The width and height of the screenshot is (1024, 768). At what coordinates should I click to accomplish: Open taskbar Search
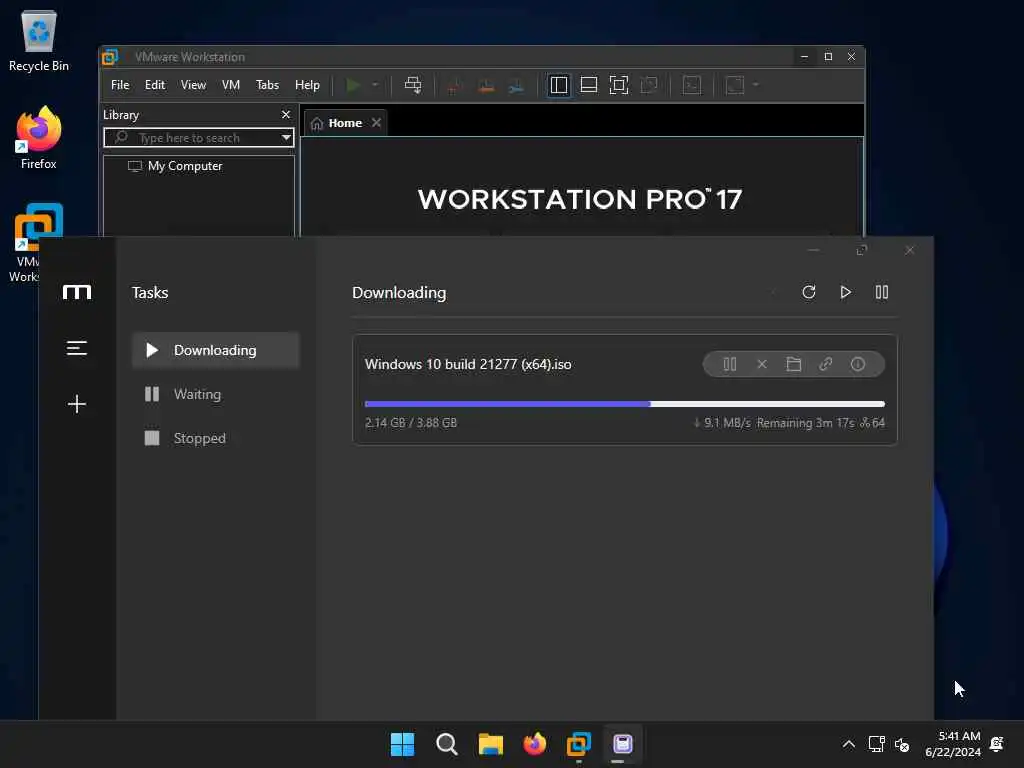coord(447,744)
